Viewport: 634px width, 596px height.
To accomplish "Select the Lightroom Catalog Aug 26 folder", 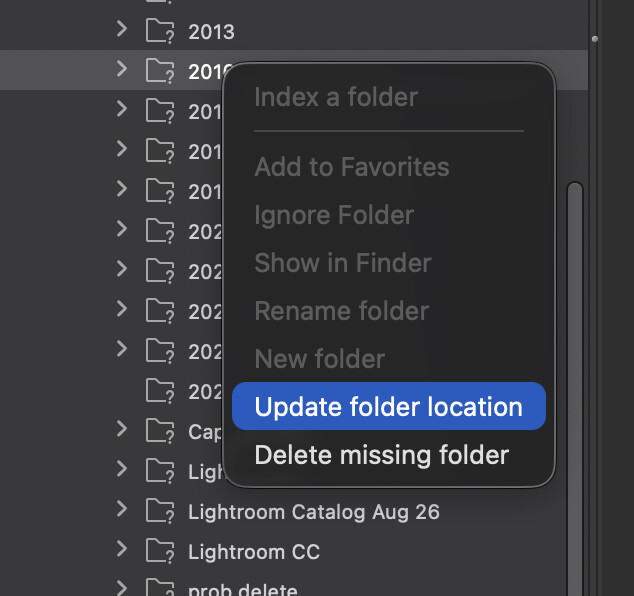I will [x=314, y=512].
